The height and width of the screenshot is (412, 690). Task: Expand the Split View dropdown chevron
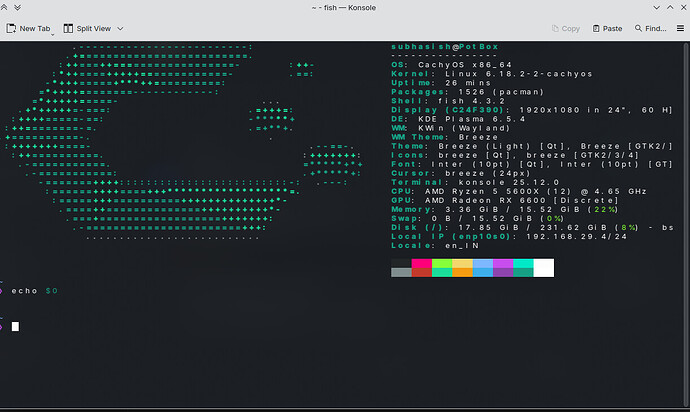tap(120, 29)
